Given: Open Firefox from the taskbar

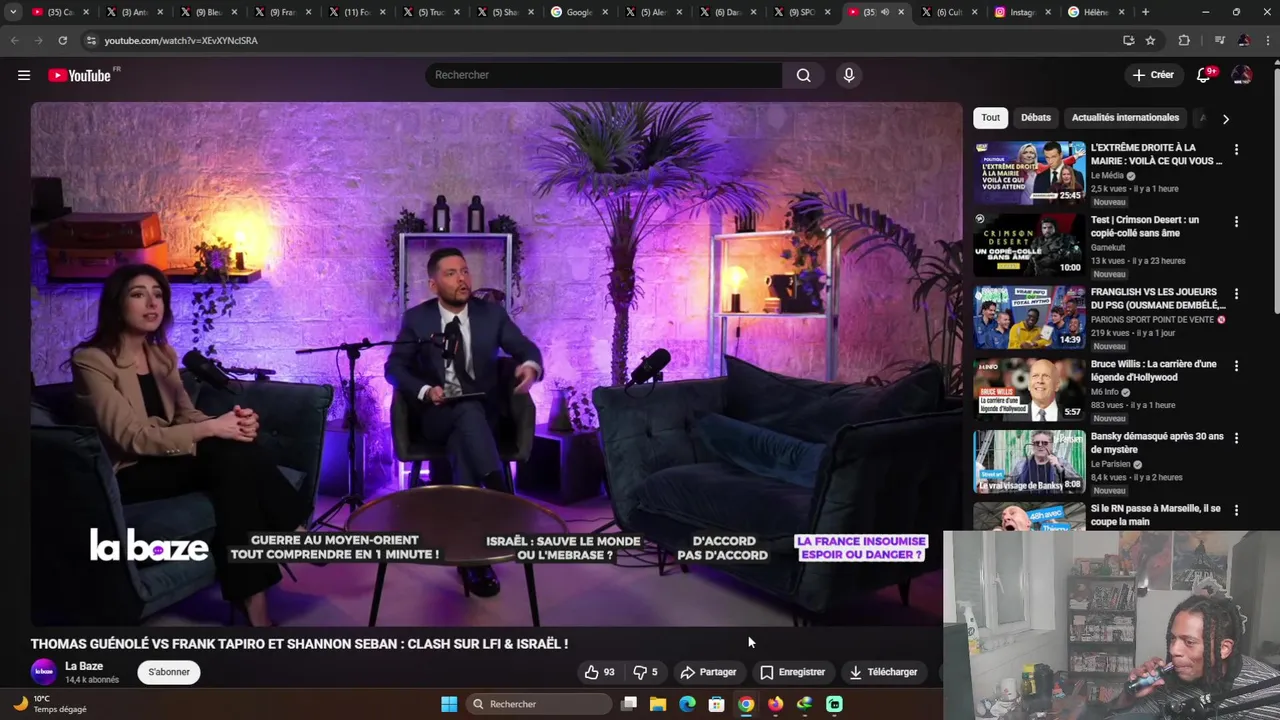Looking at the screenshot, I should (x=775, y=704).
